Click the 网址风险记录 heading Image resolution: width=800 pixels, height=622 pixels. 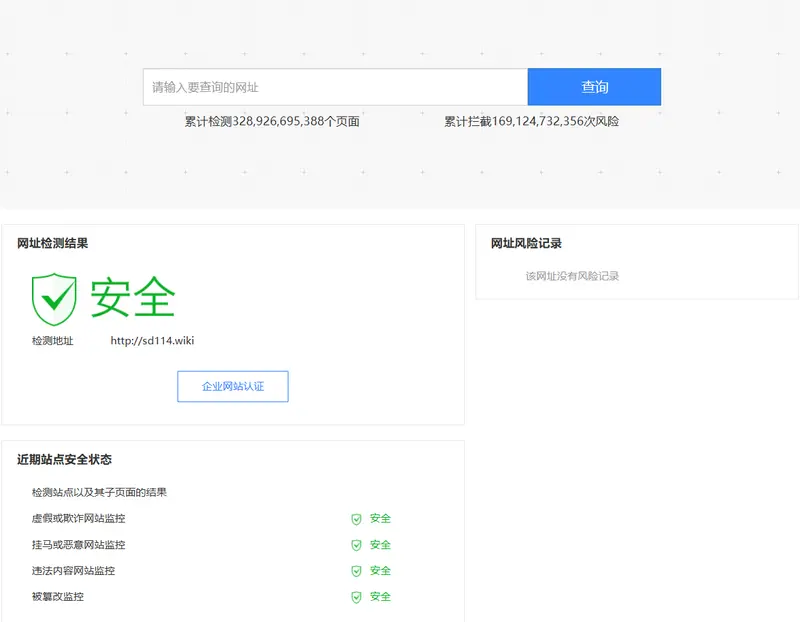point(526,243)
